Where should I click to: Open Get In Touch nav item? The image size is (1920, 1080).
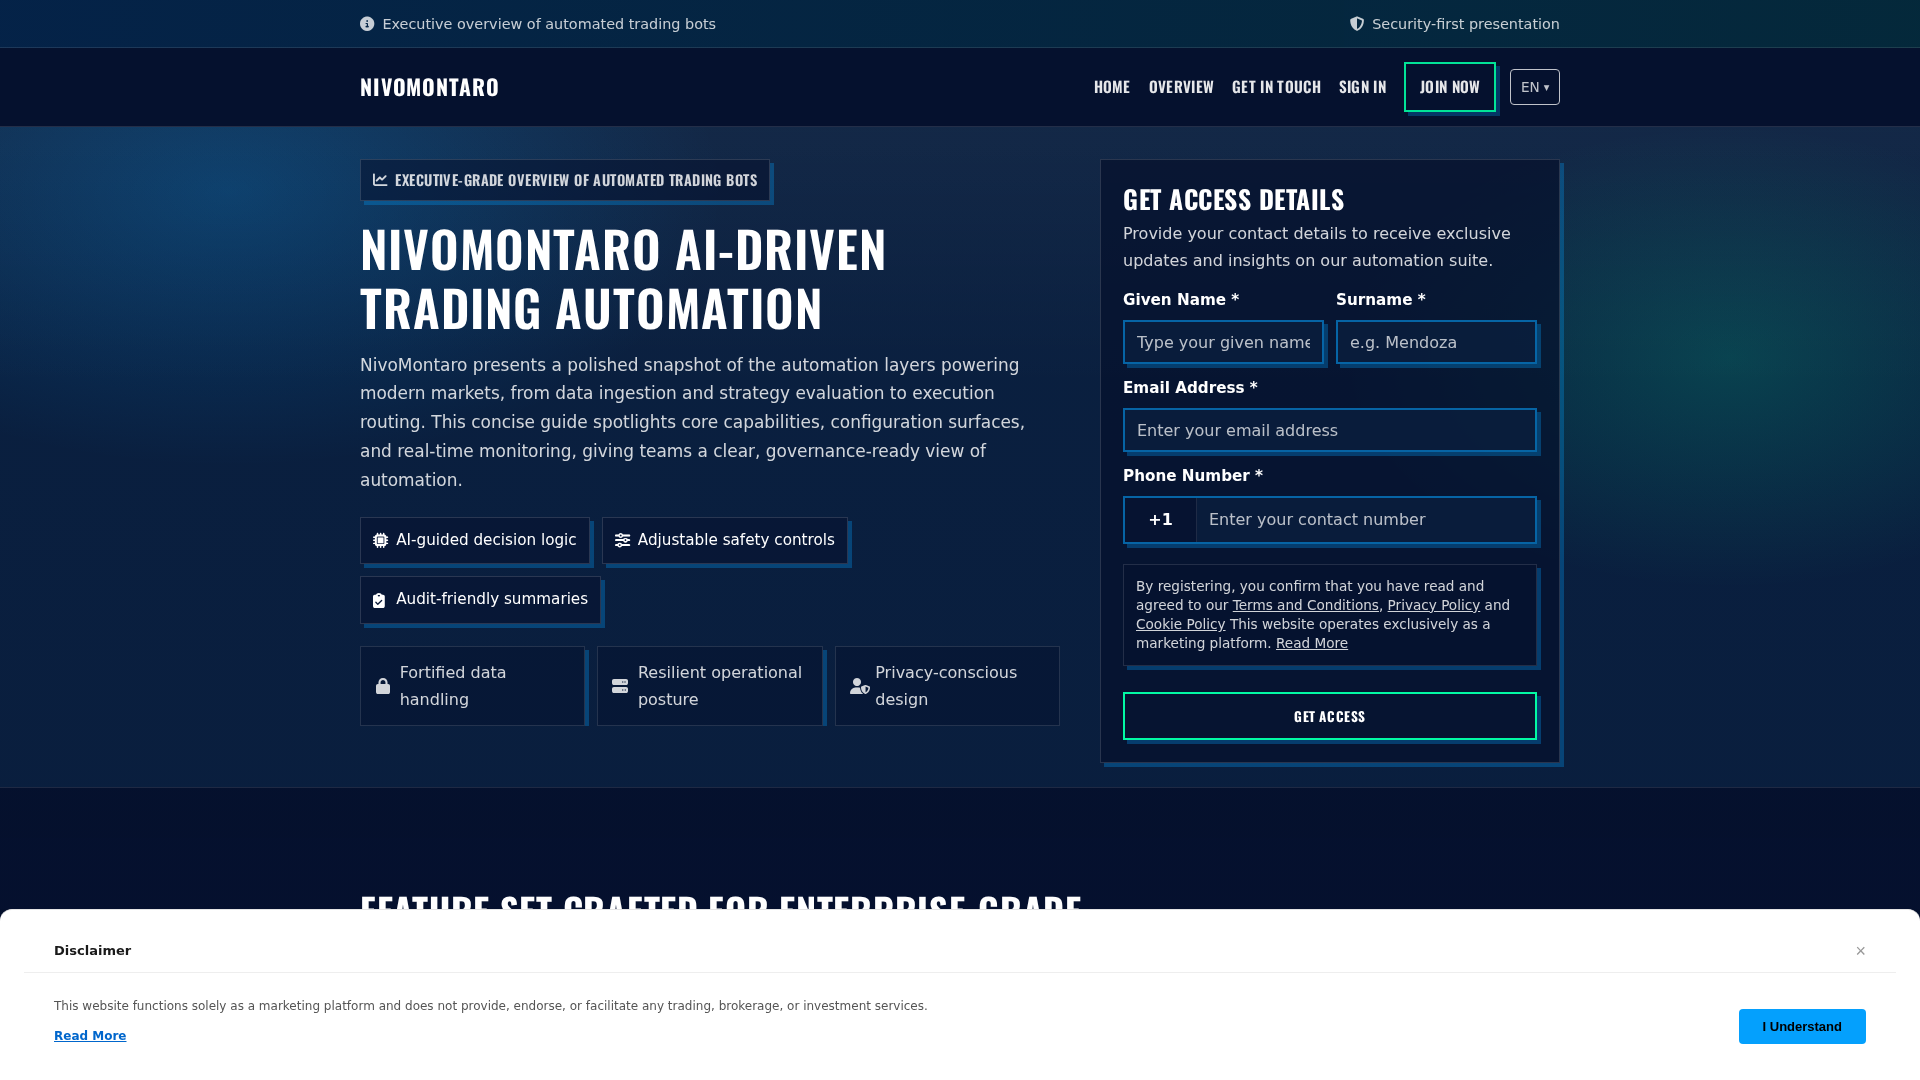point(1276,87)
